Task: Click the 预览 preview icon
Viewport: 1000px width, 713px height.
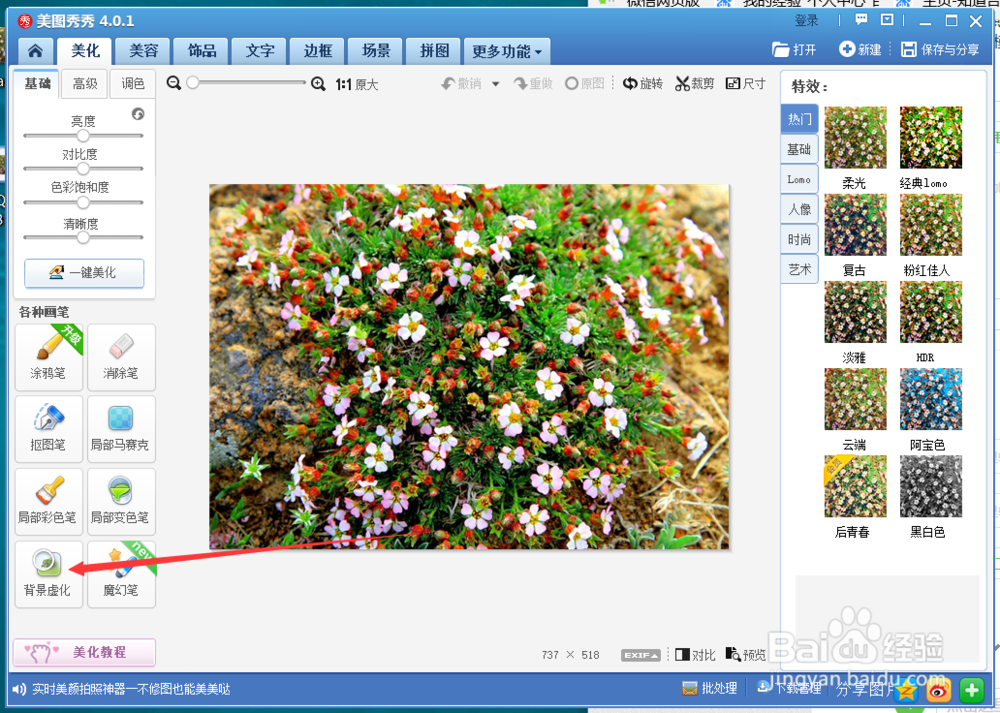Action: click(746, 654)
